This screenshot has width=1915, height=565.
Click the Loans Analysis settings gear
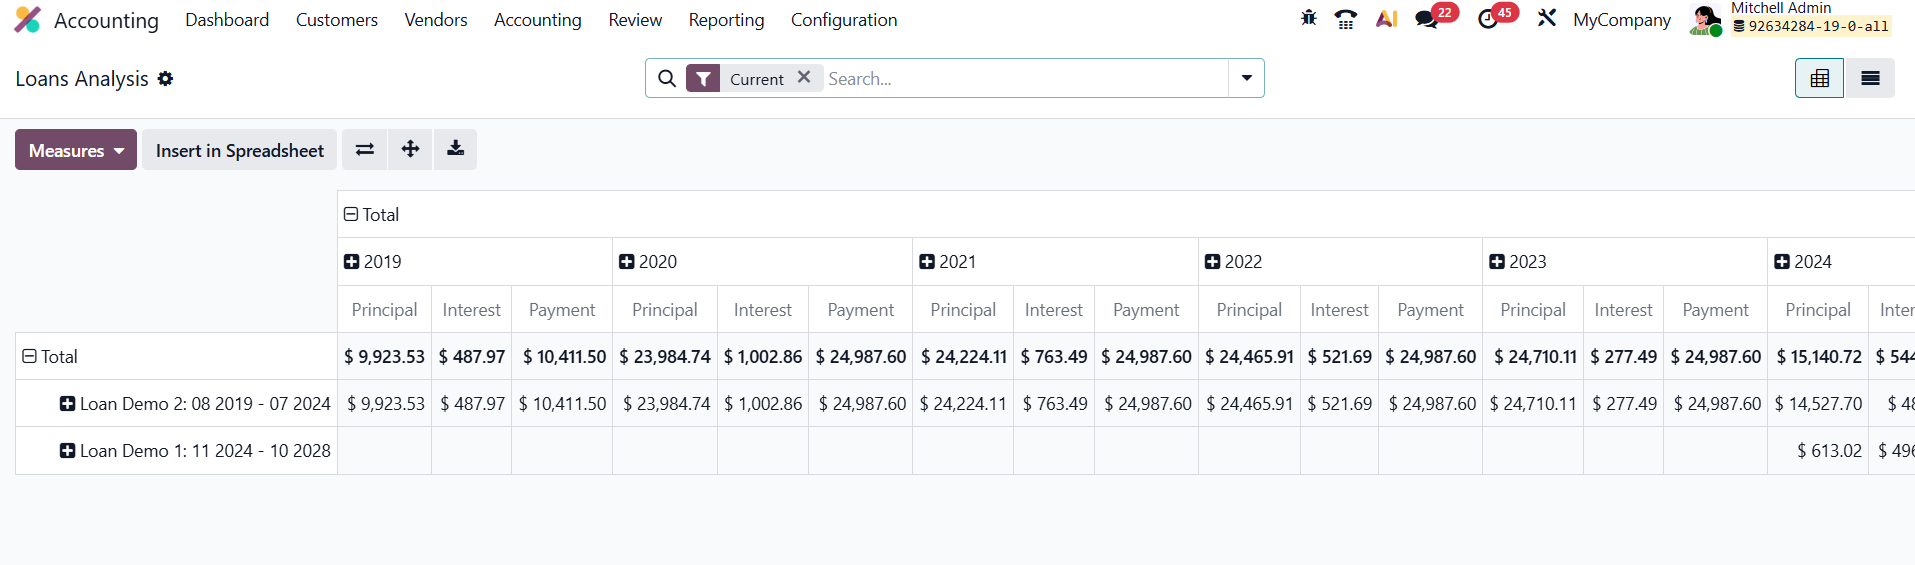coord(166,79)
